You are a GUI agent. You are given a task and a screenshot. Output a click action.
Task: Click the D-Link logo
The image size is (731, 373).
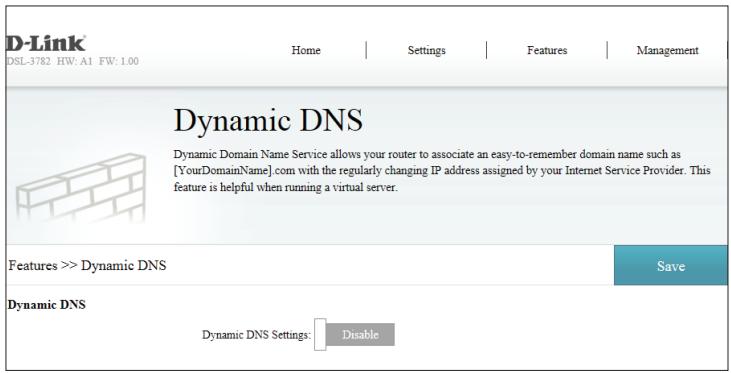pos(46,43)
